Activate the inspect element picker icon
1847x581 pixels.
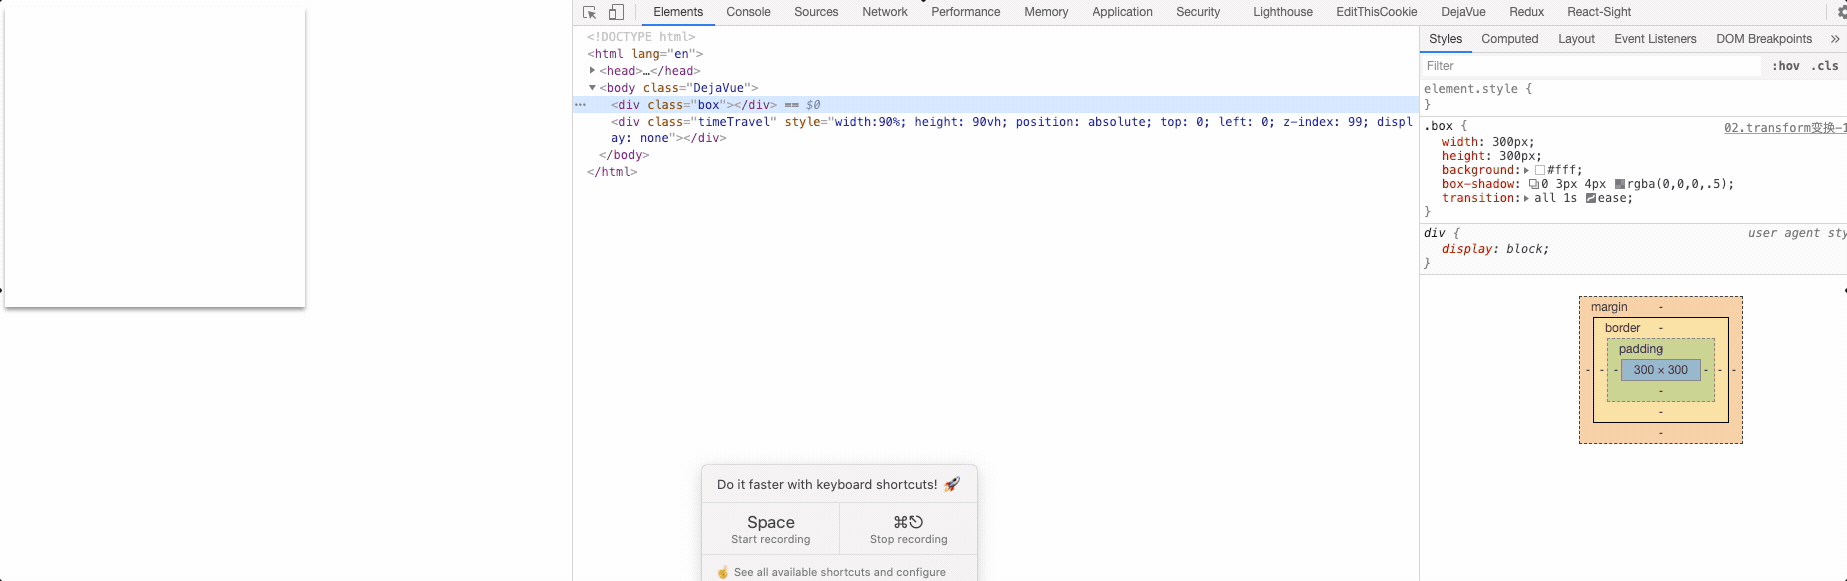coord(590,12)
